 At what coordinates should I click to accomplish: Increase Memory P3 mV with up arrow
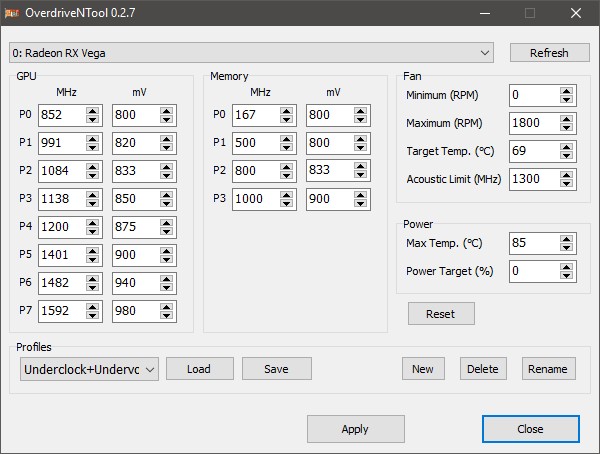coord(360,195)
